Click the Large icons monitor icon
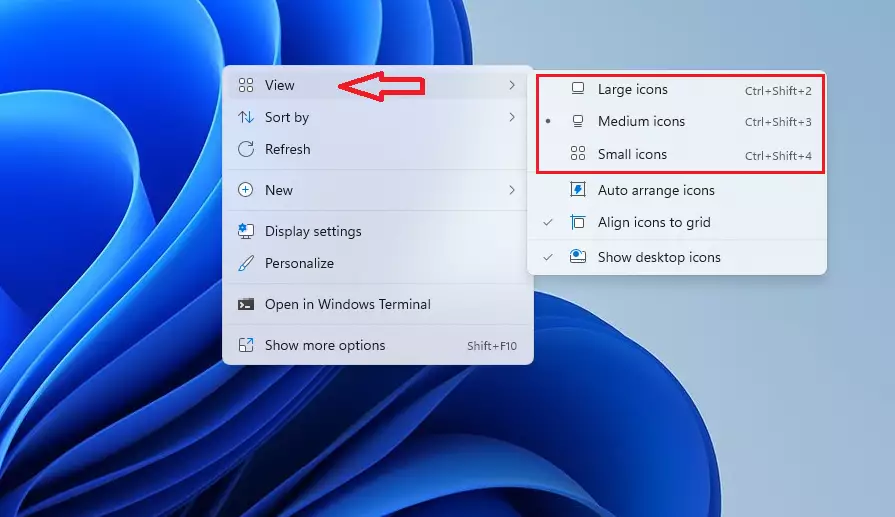Image resolution: width=895 pixels, height=517 pixels. point(578,88)
